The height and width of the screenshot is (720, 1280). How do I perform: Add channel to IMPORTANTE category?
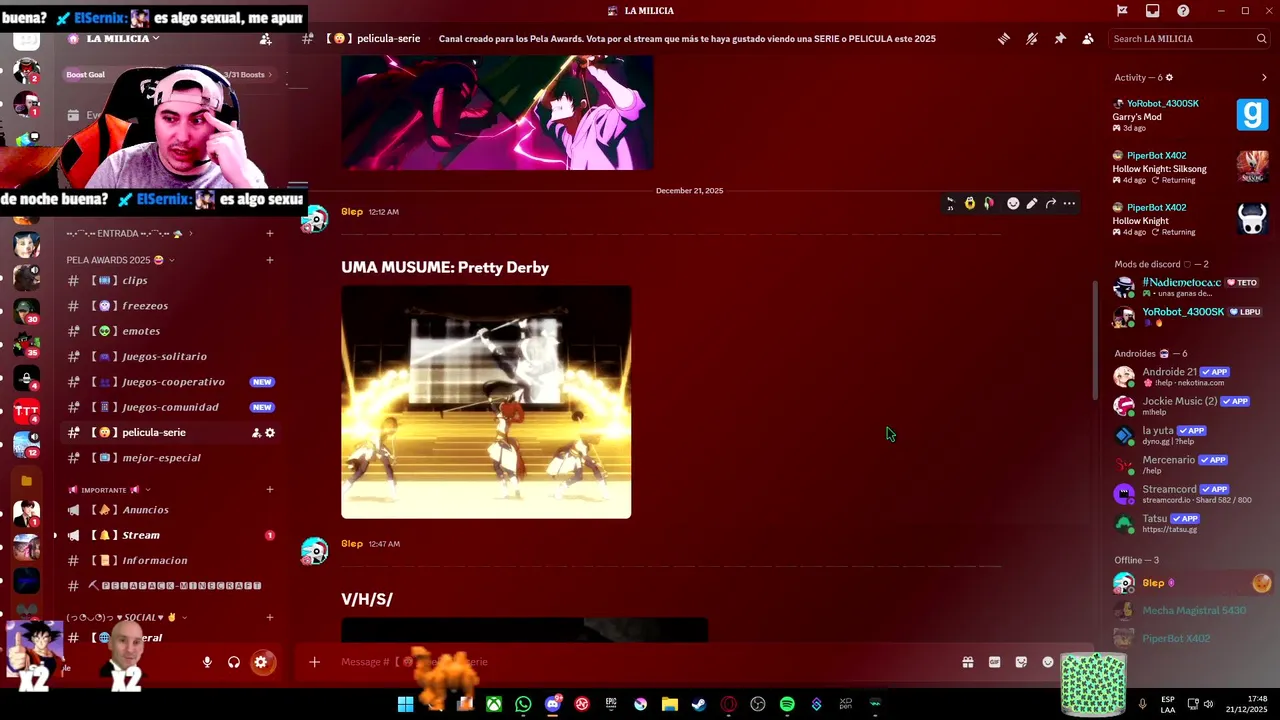point(269,490)
